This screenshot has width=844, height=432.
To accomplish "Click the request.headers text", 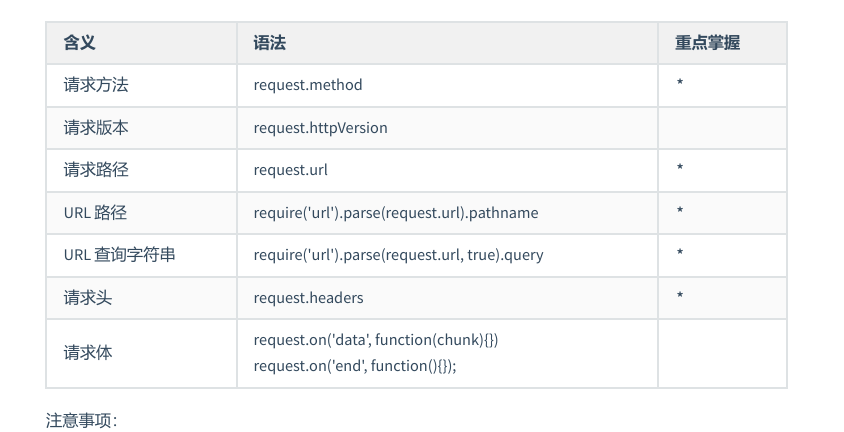I will coord(308,297).
